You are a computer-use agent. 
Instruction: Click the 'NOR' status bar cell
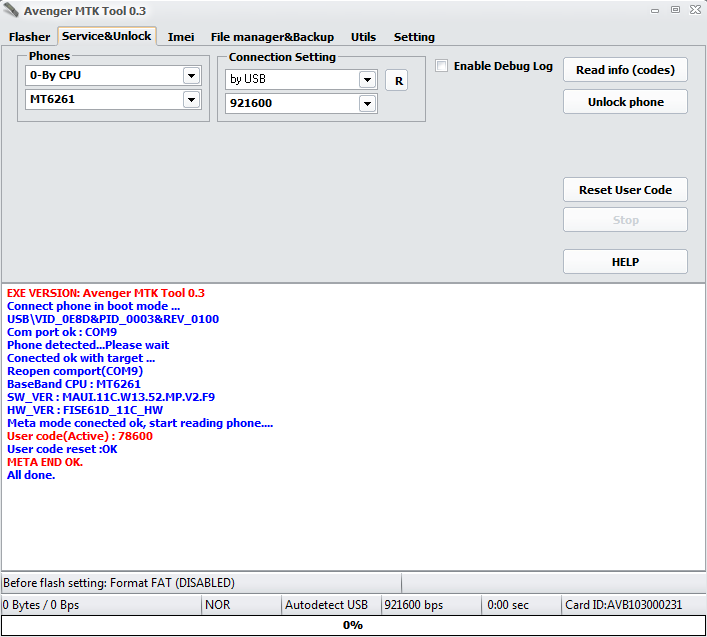tap(241, 605)
